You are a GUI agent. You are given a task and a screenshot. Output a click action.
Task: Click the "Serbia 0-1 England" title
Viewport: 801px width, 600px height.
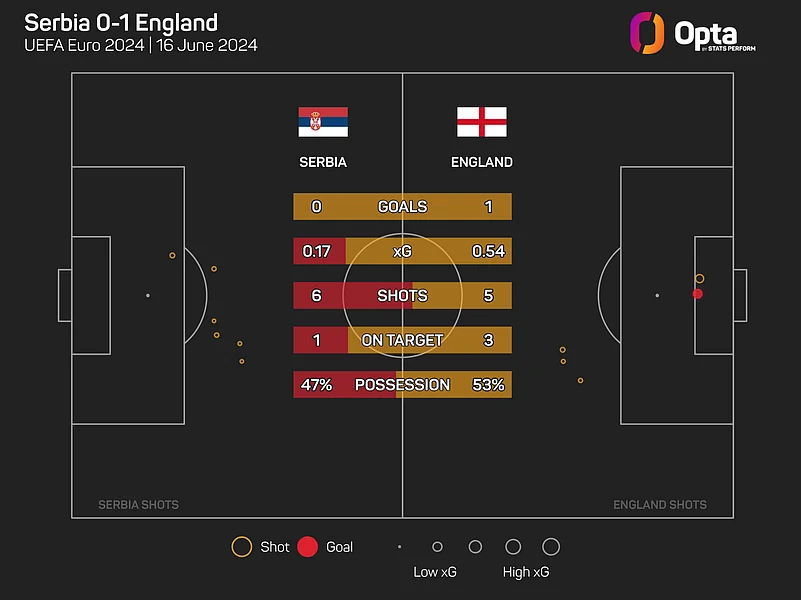click(121, 23)
